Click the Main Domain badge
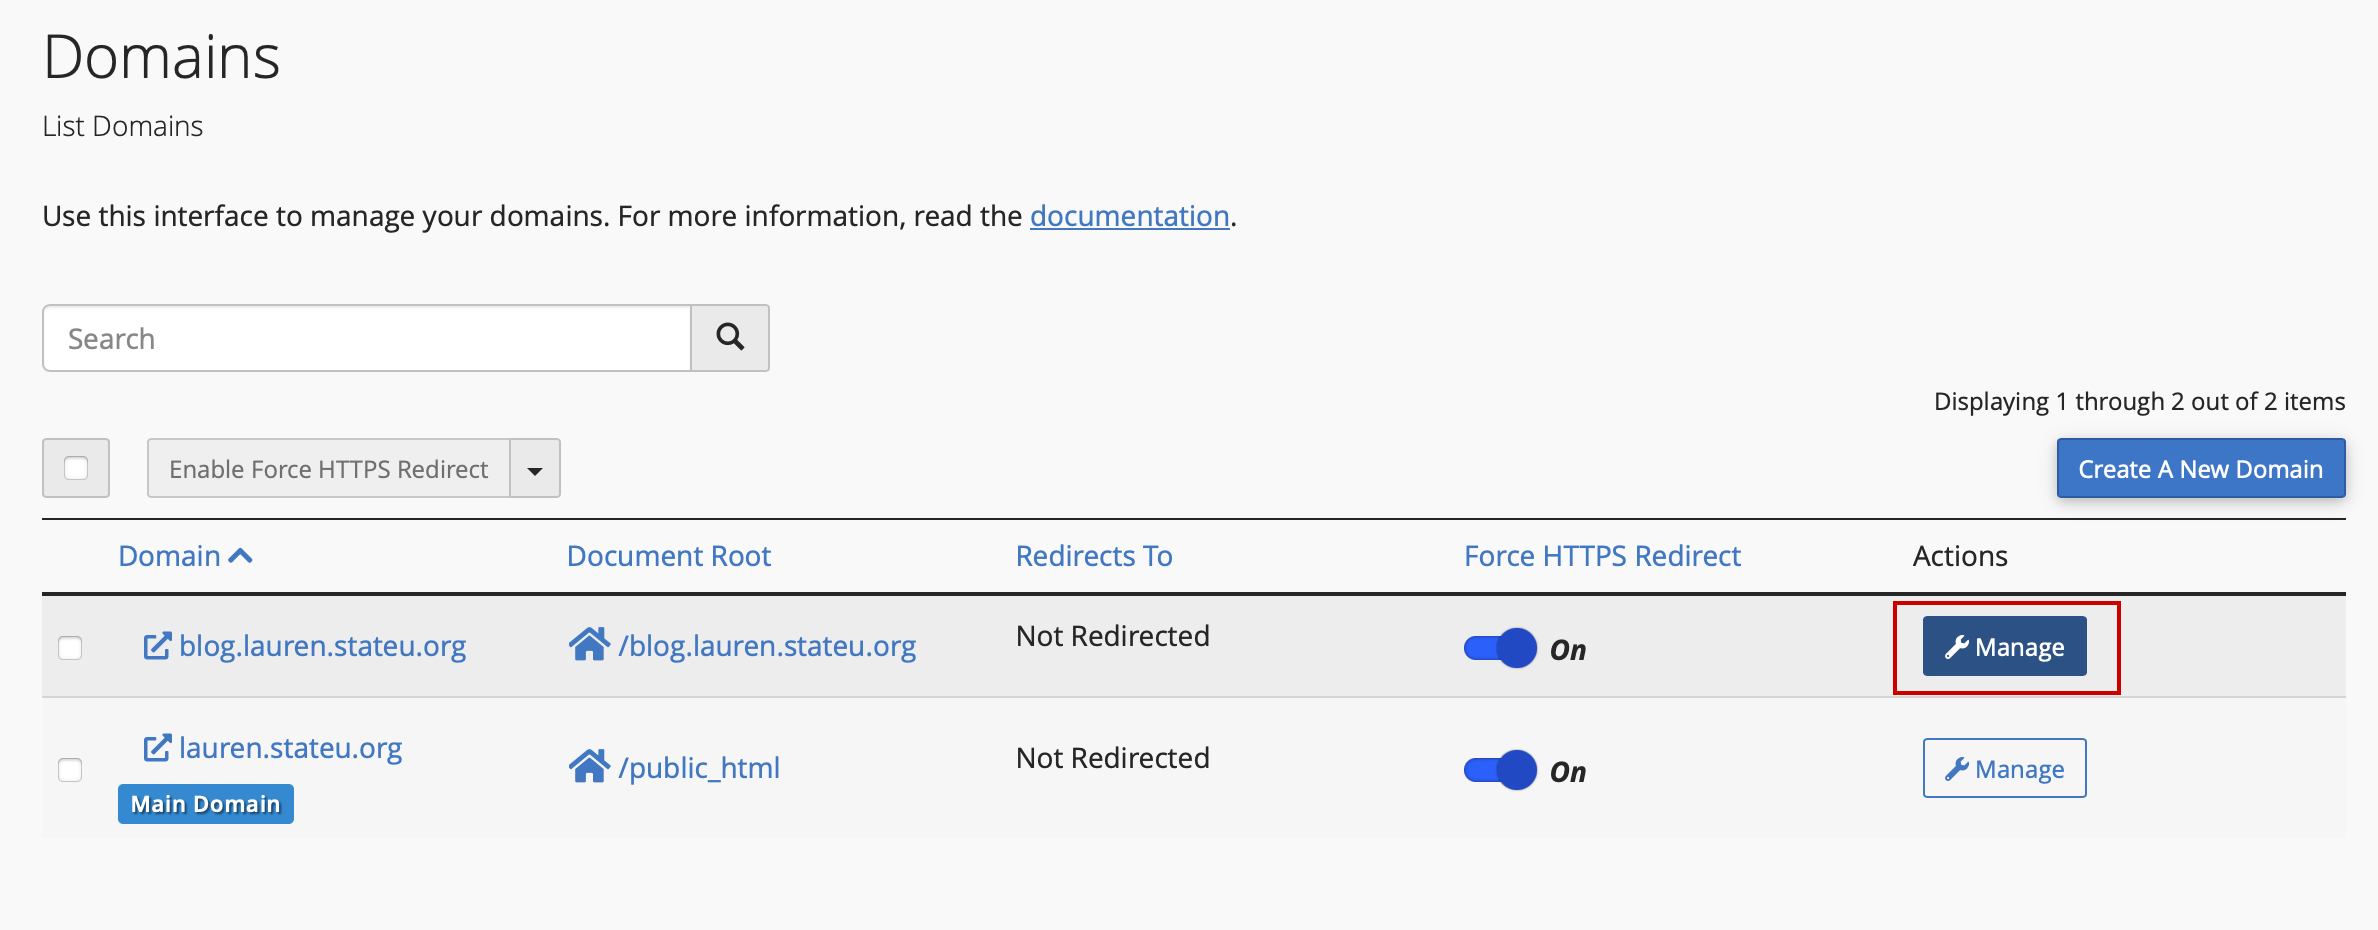This screenshot has height=930, width=2378. pyautogui.click(x=206, y=804)
